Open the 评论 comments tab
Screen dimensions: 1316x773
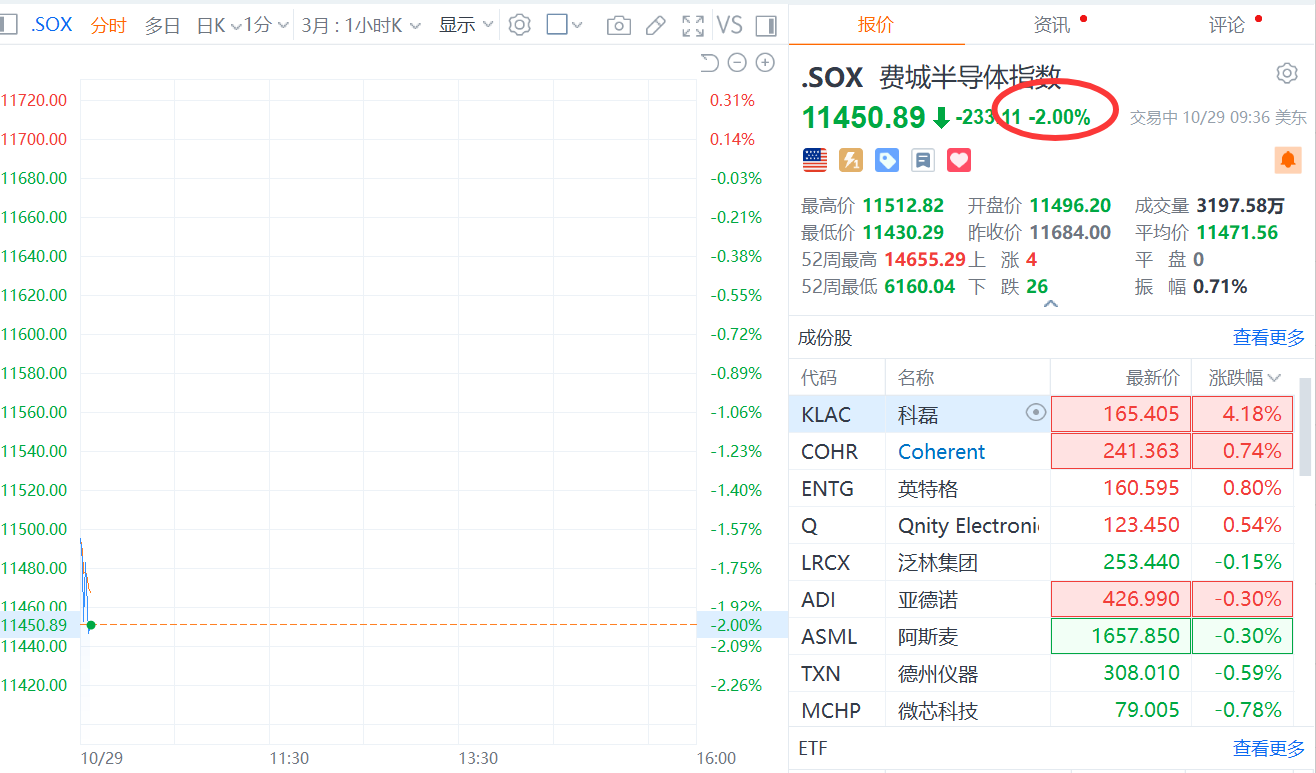click(1227, 24)
